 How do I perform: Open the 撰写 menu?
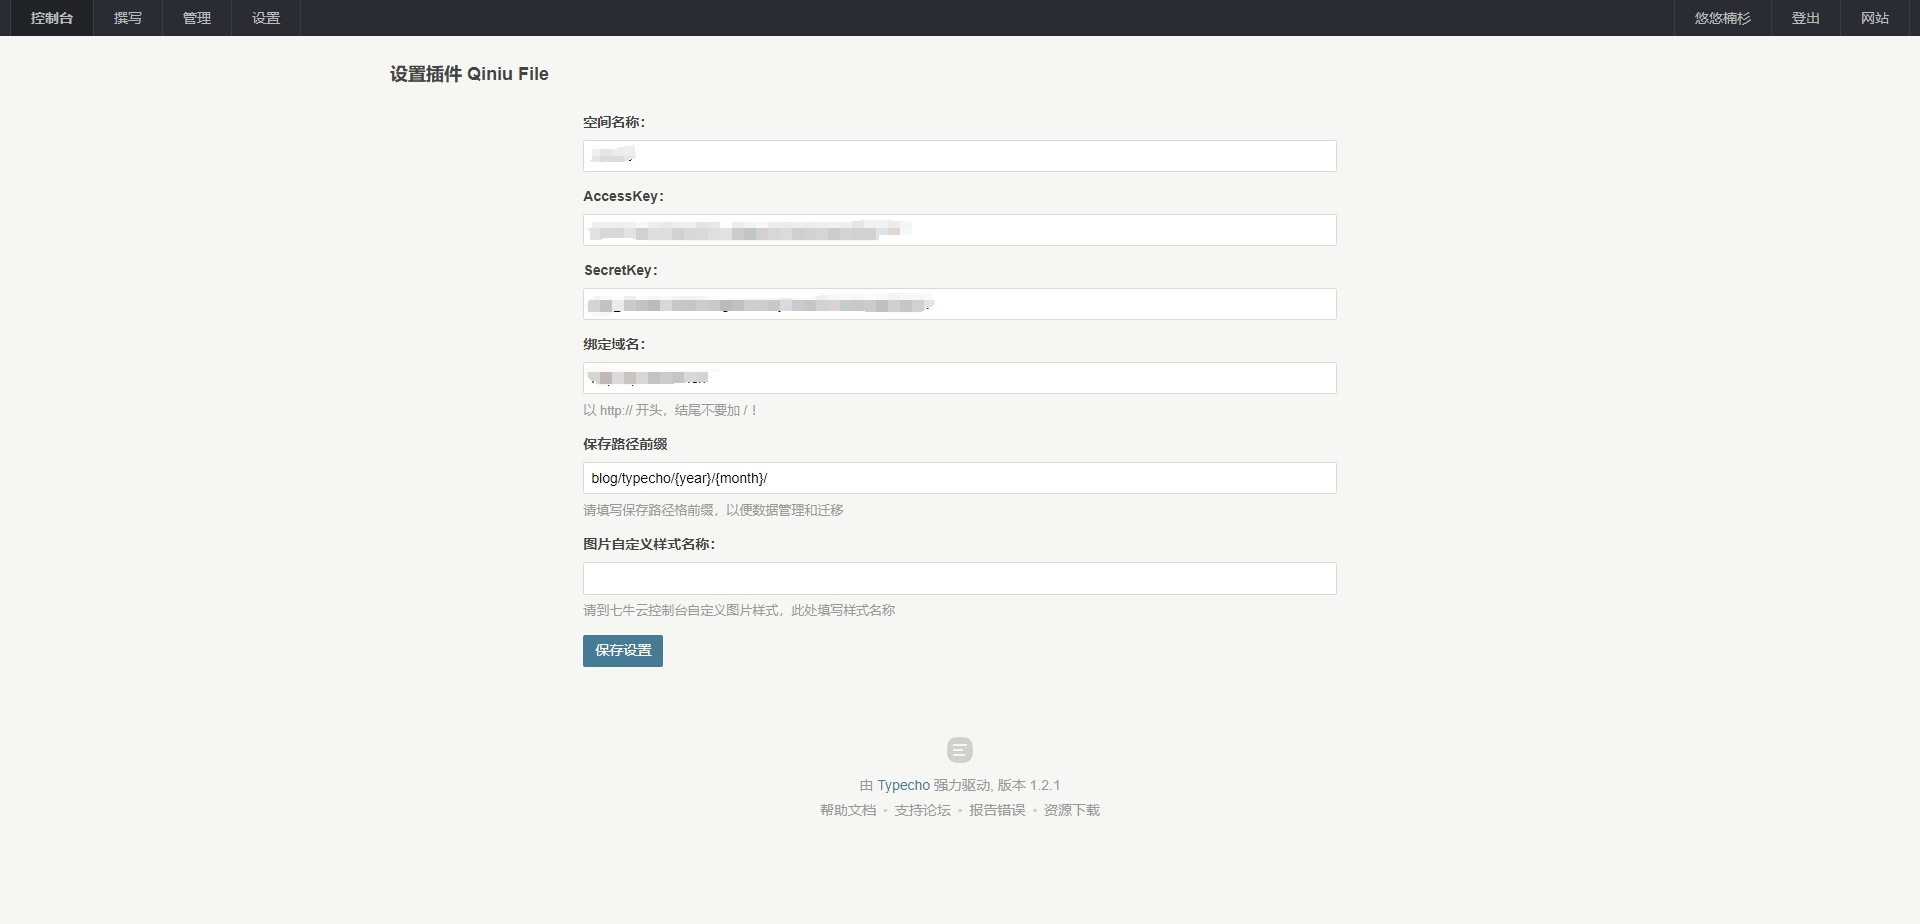pos(128,18)
